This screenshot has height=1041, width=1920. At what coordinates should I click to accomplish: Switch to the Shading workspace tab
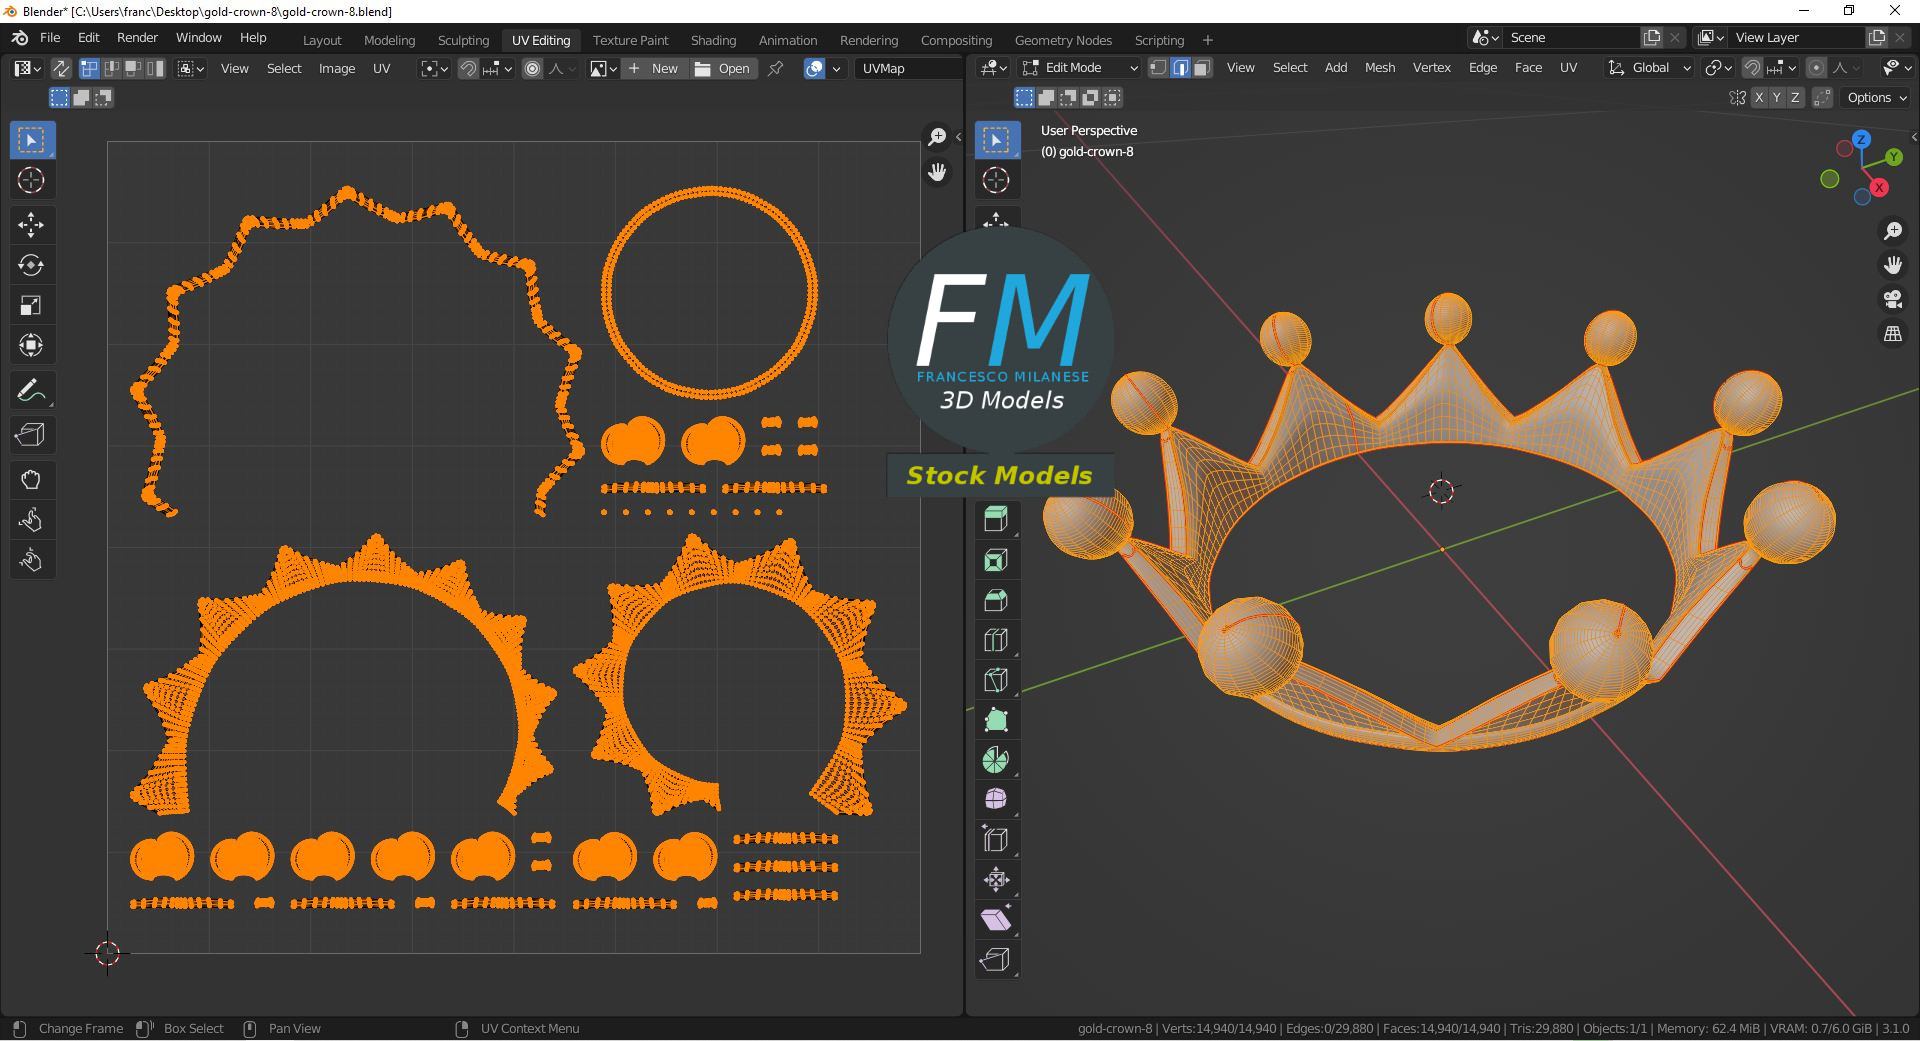(713, 40)
